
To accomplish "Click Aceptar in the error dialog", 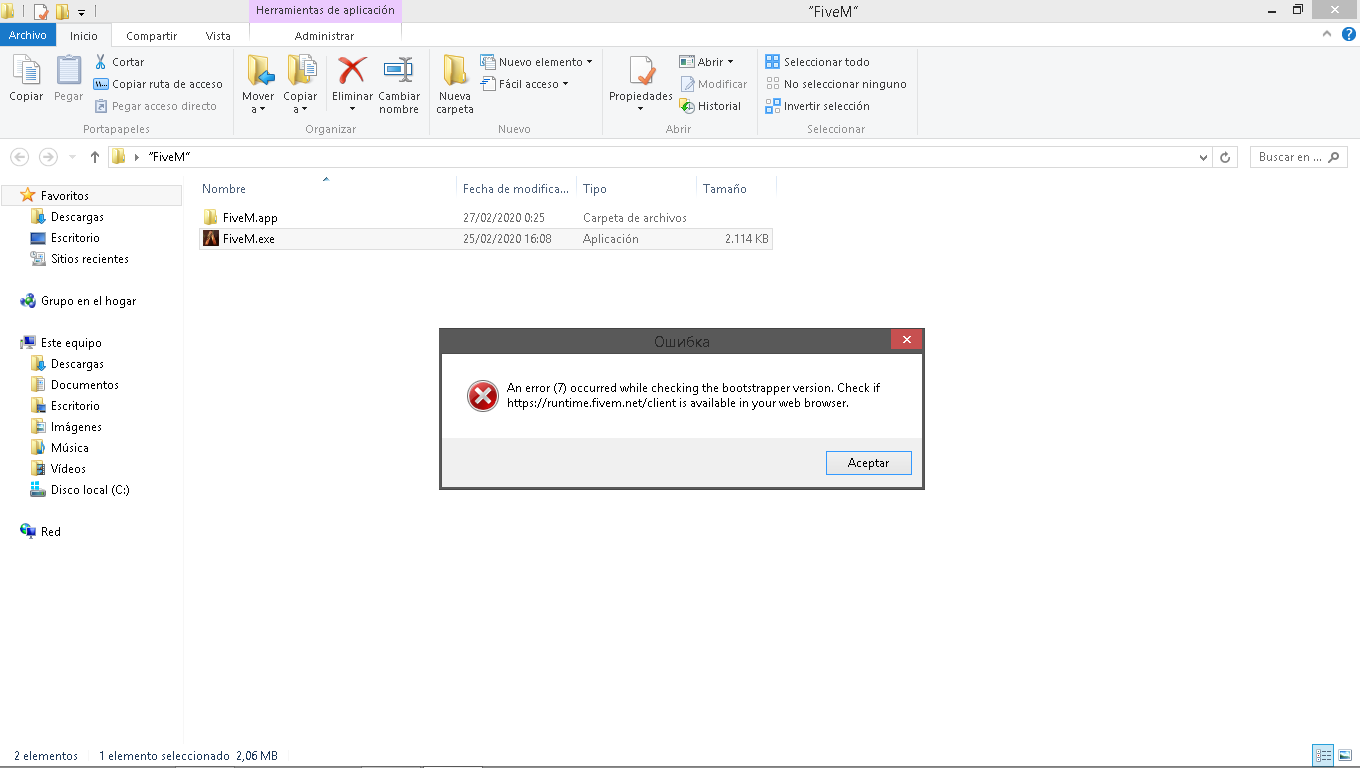I will pos(867,462).
